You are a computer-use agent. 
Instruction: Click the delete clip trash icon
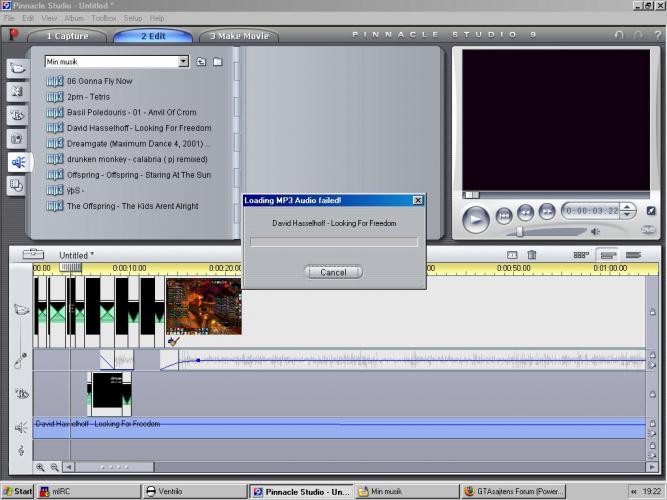click(532, 256)
